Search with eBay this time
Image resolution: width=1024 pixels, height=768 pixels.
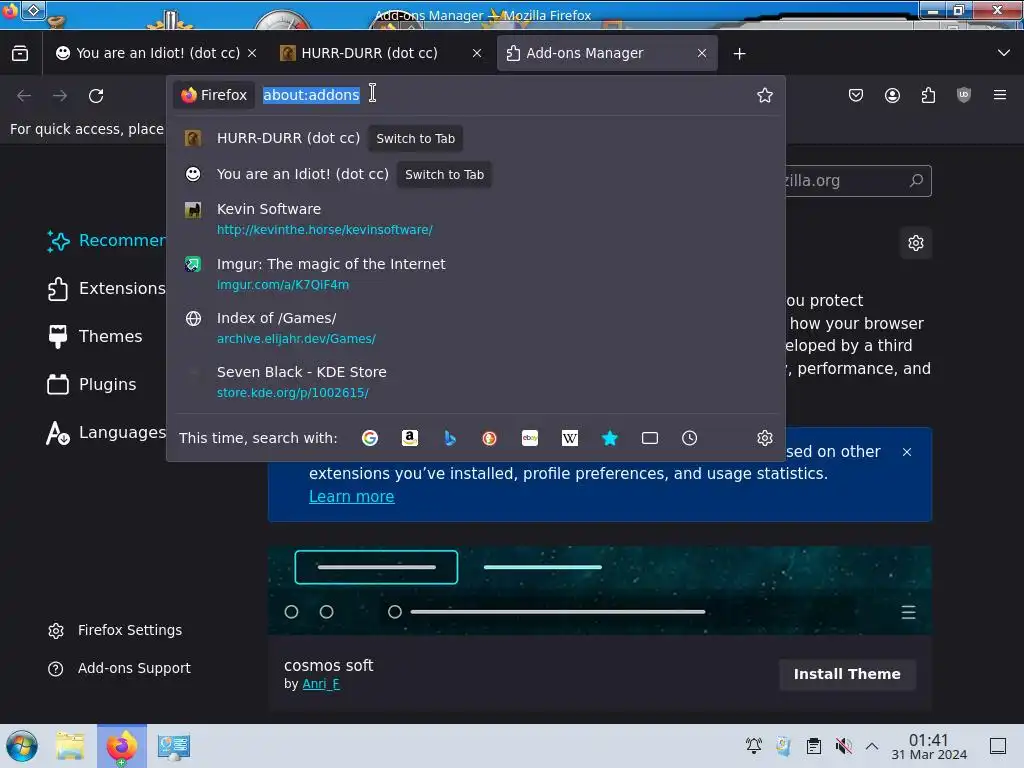[x=530, y=438]
